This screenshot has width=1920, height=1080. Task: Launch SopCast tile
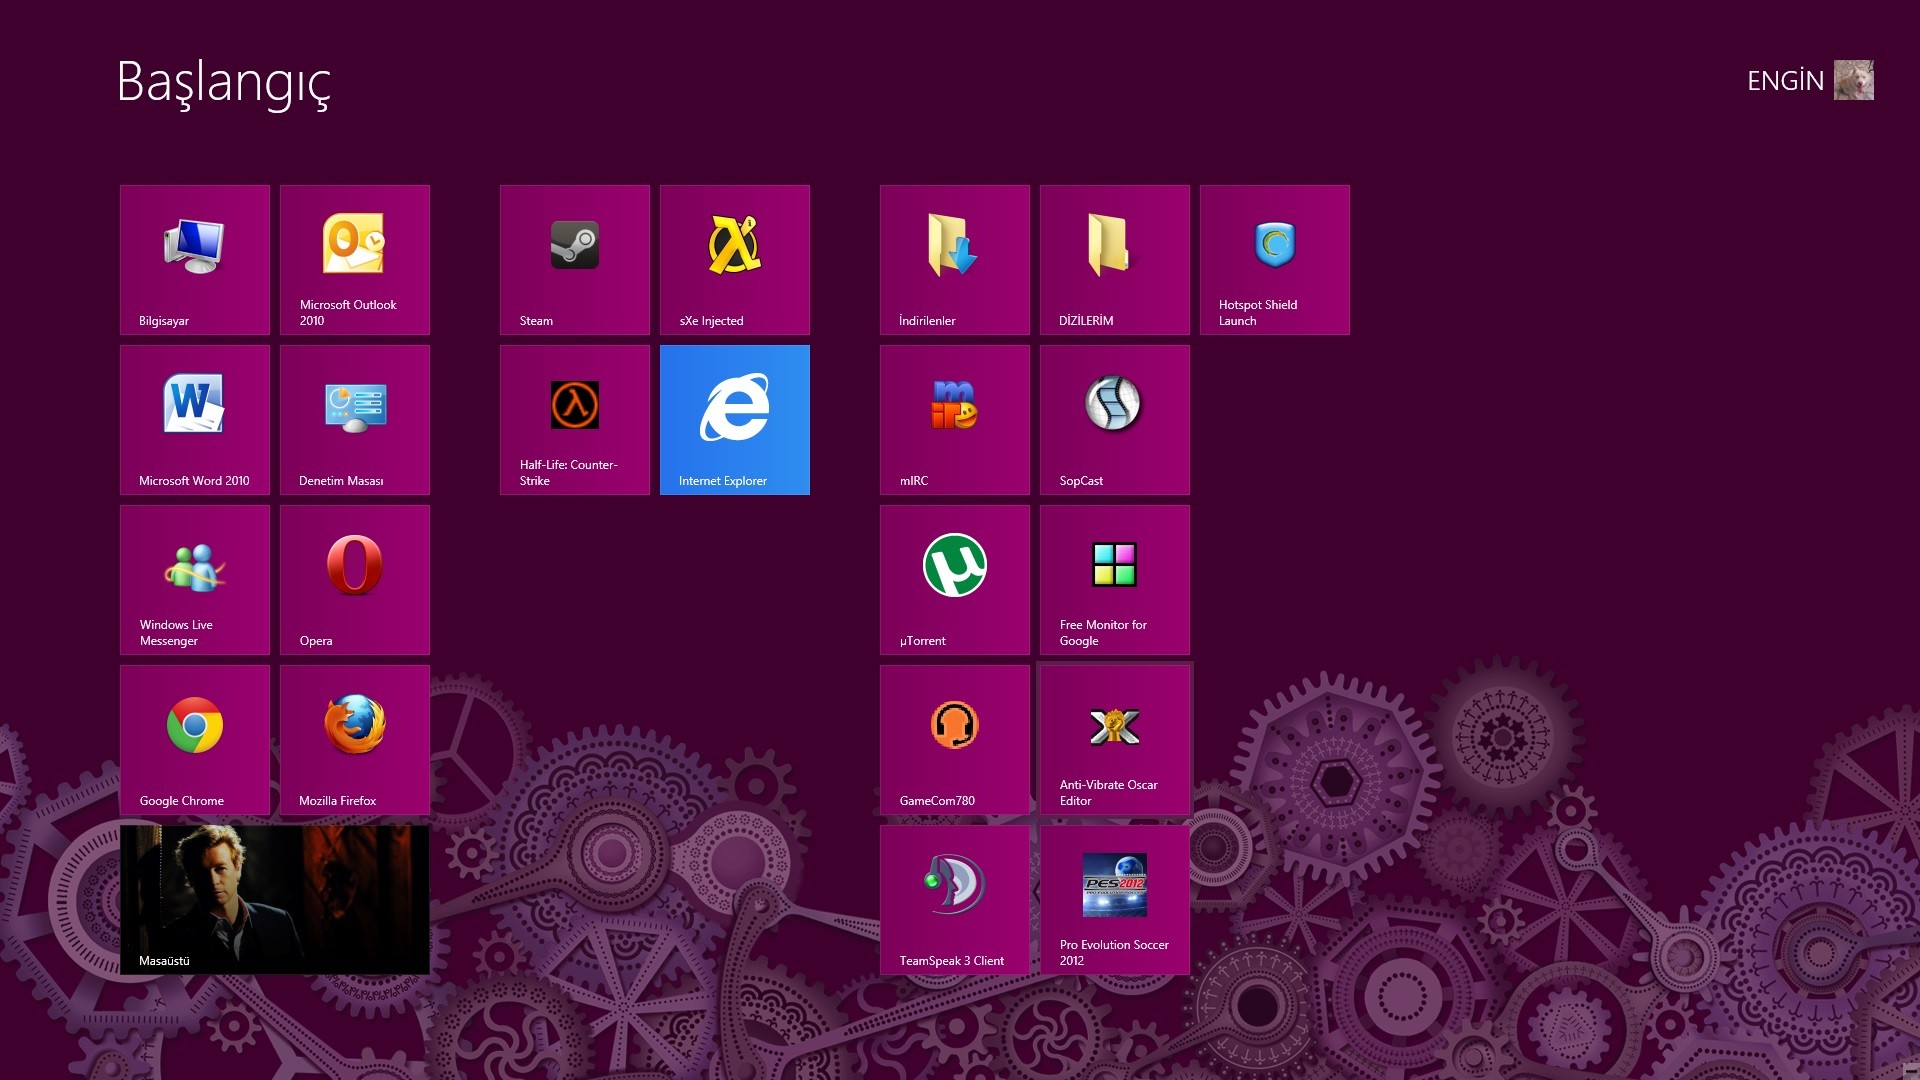tap(1115, 420)
